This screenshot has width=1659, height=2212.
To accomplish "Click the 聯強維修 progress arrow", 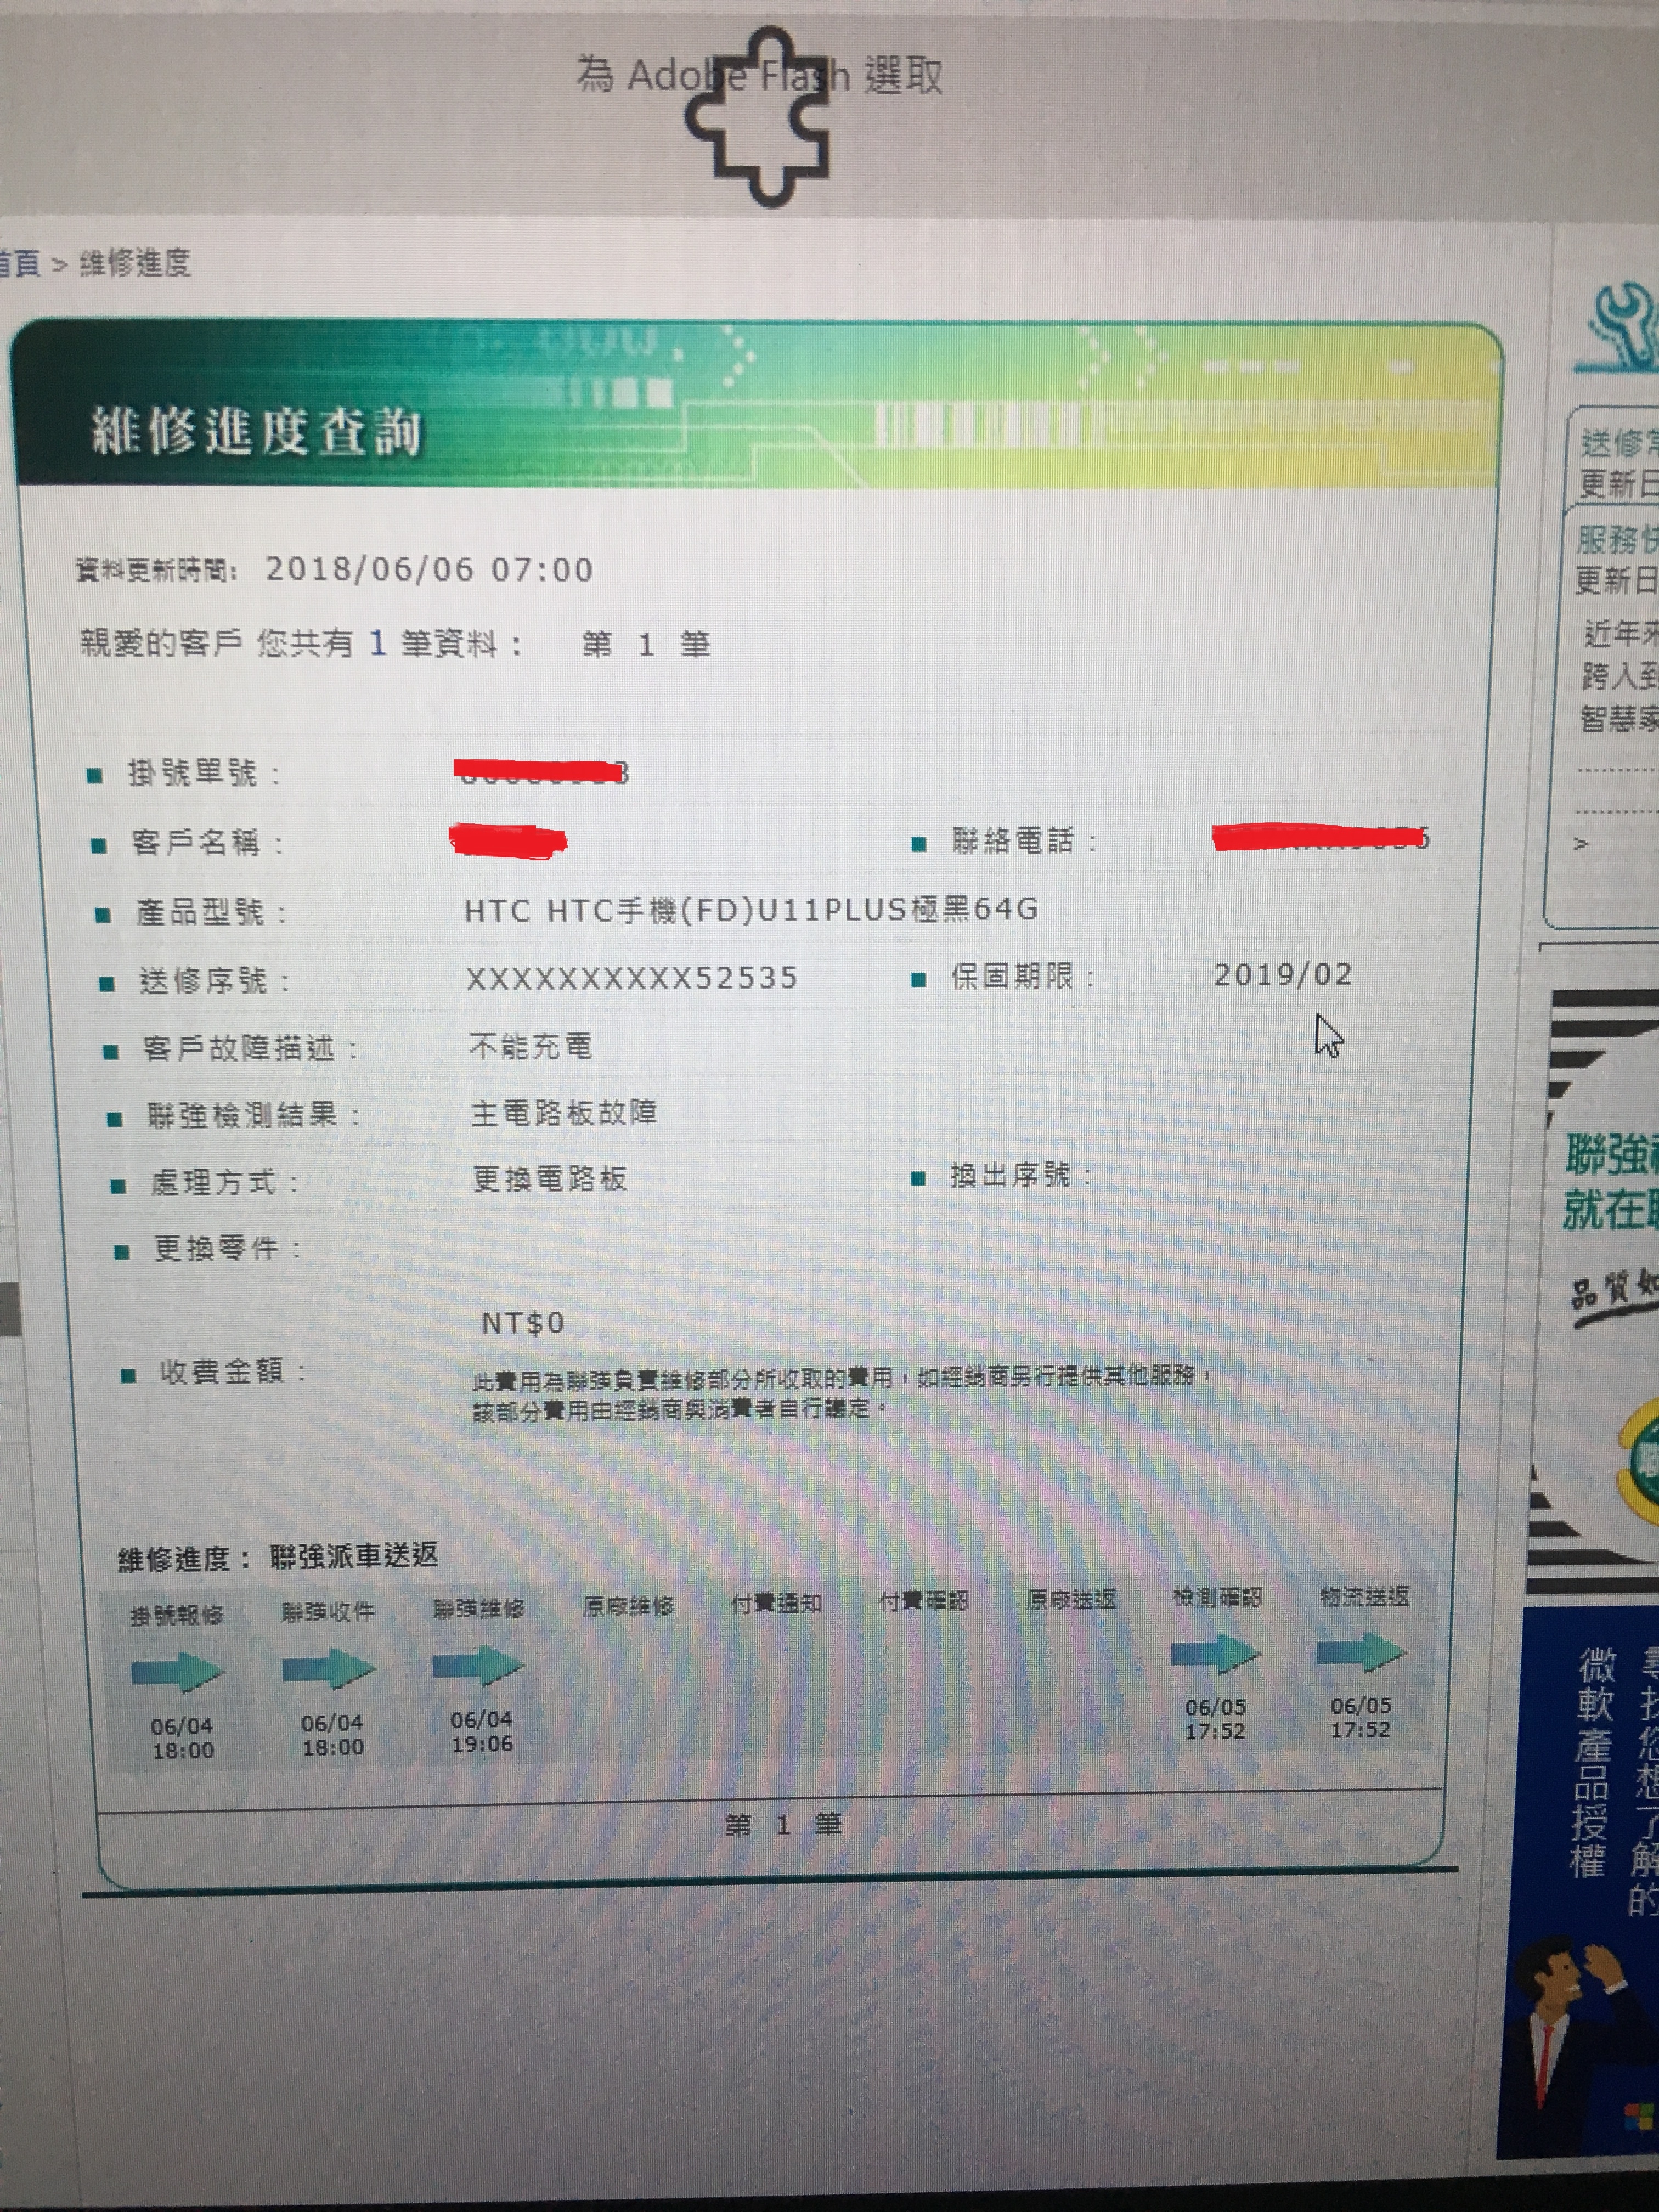I will coord(478,1665).
